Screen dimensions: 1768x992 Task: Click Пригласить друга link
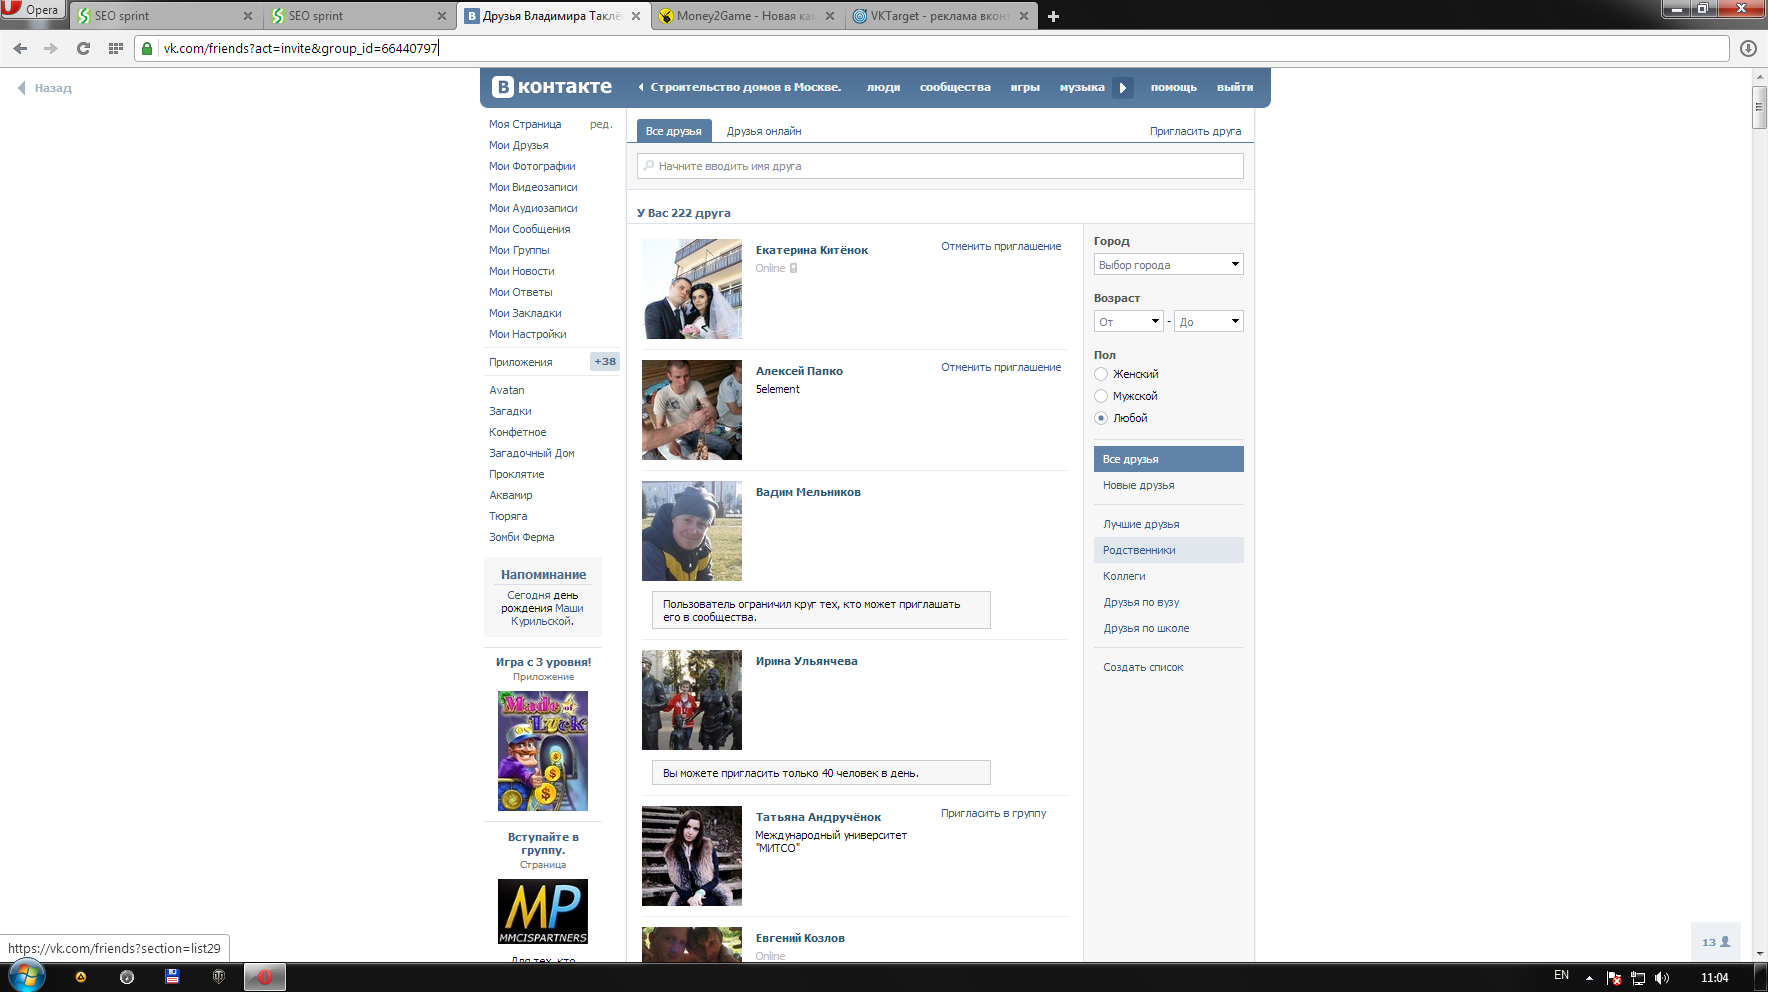(1195, 131)
